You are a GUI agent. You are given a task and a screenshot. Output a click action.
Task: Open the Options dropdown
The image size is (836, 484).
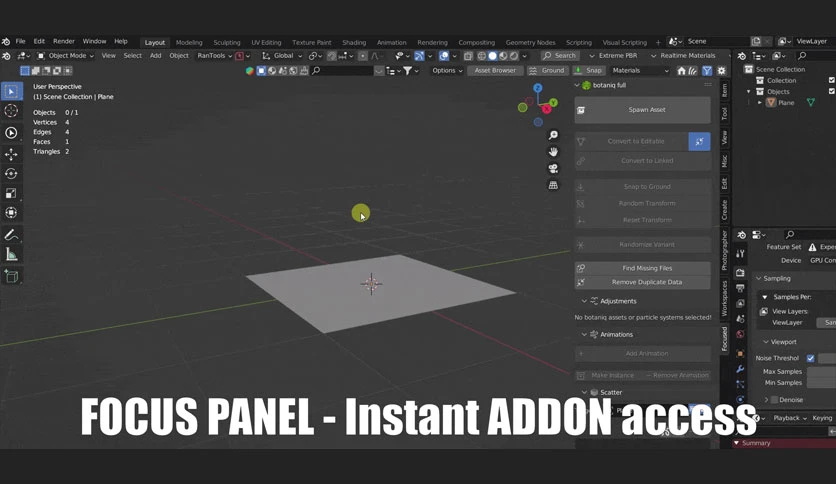click(447, 70)
